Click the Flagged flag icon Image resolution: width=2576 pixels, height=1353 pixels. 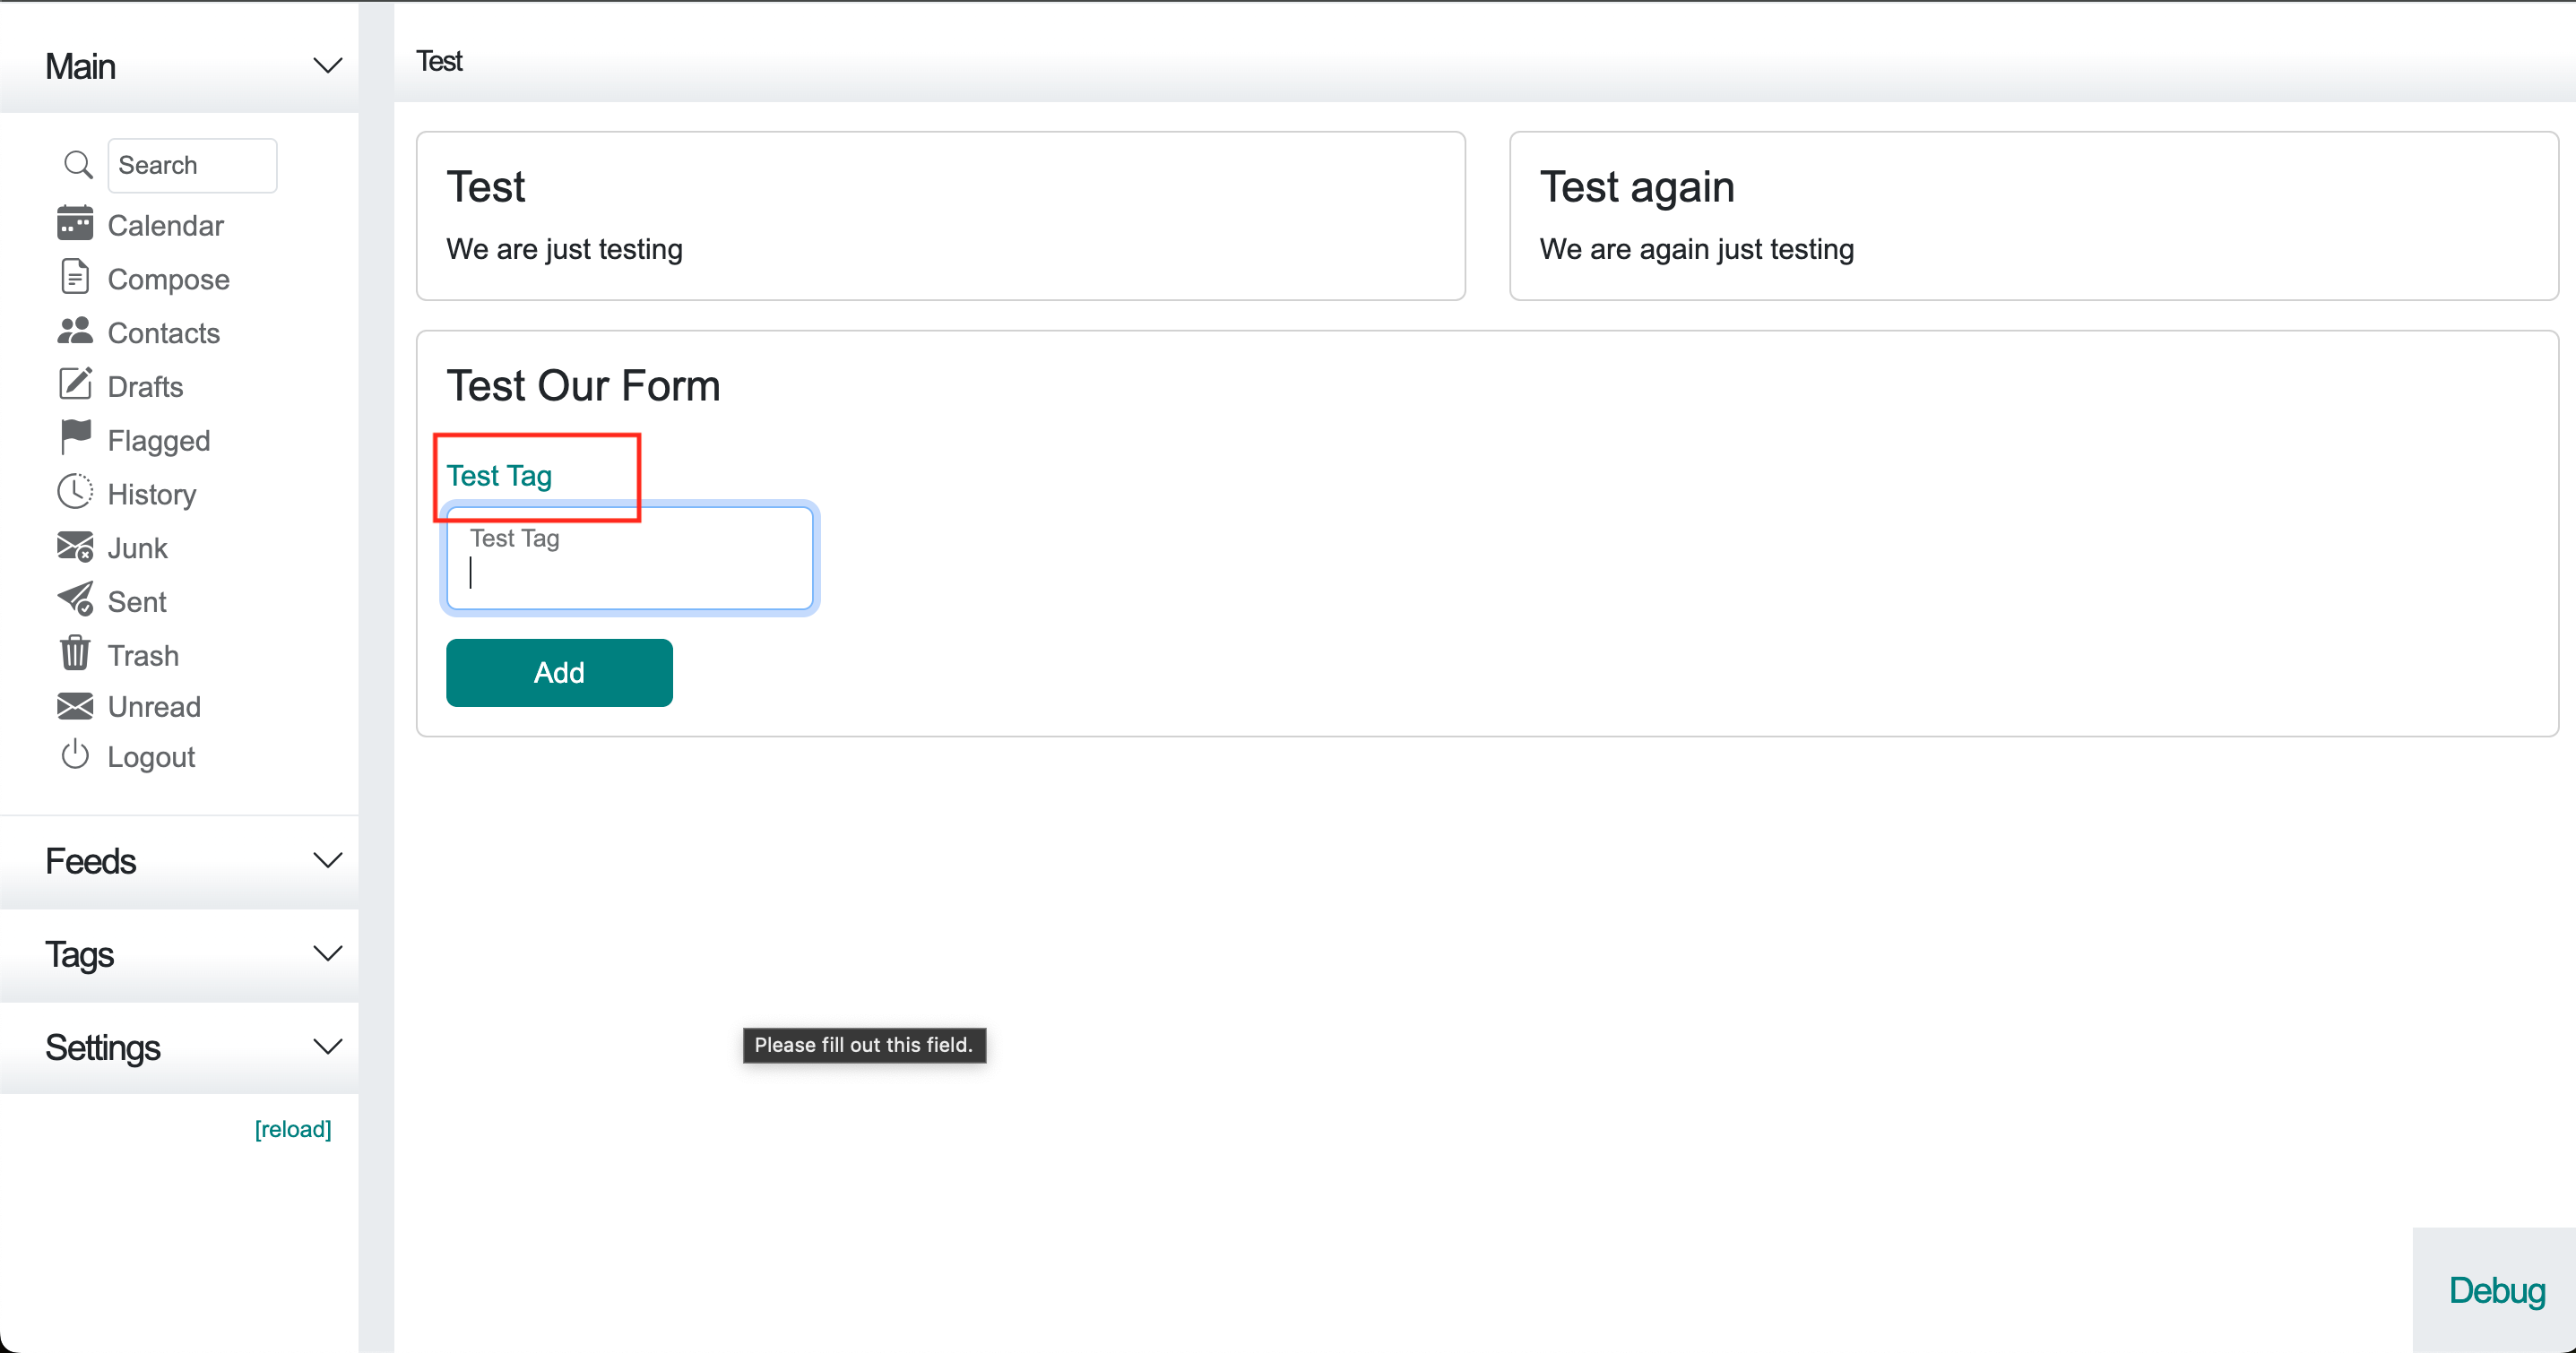pos(75,438)
